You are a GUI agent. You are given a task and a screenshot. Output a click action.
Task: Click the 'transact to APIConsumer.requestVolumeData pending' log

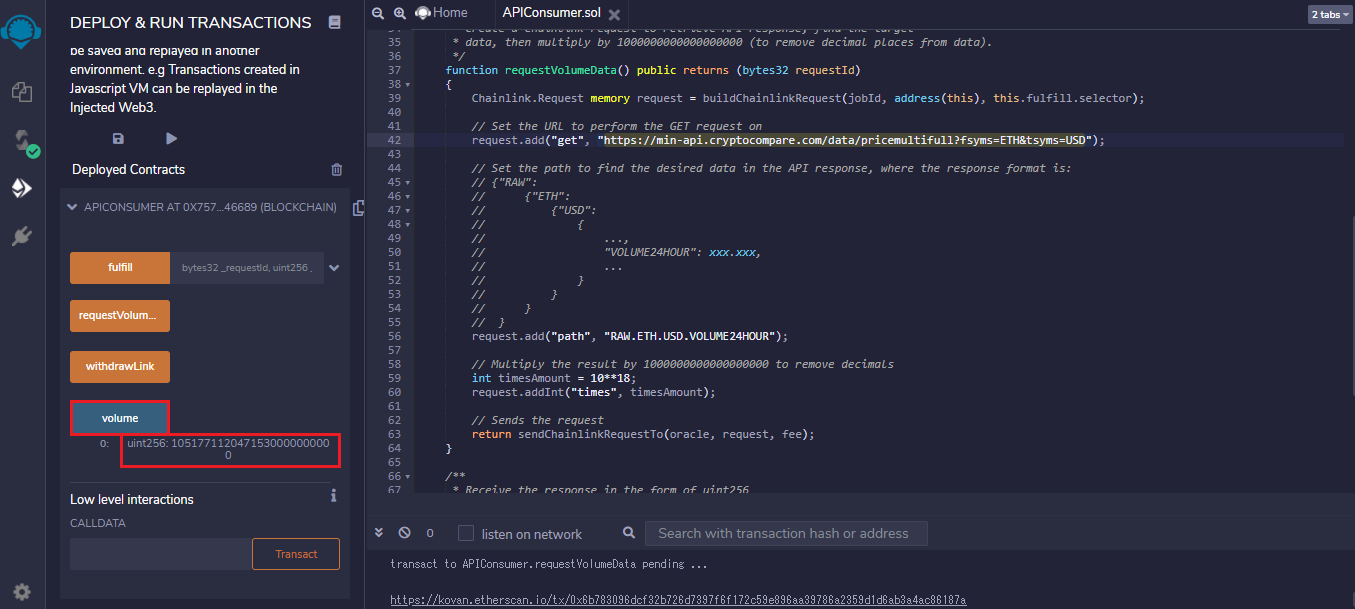(x=549, y=564)
